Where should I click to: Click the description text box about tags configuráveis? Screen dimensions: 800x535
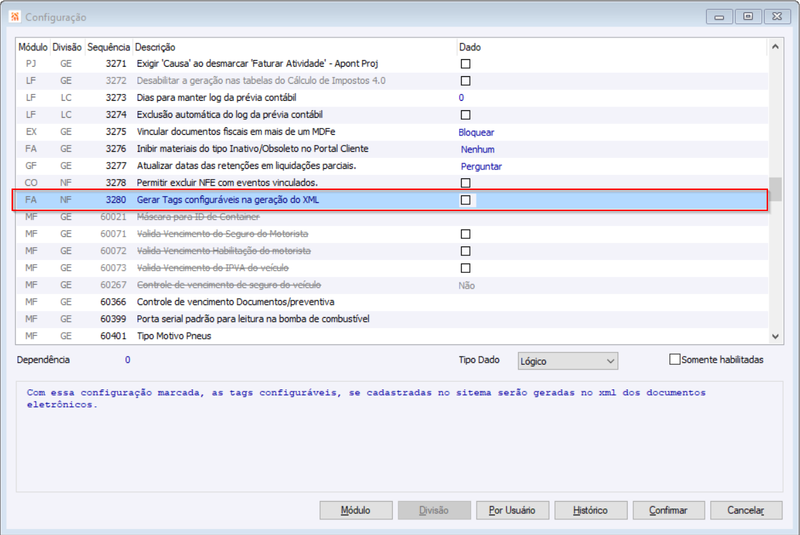tap(399, 437)
